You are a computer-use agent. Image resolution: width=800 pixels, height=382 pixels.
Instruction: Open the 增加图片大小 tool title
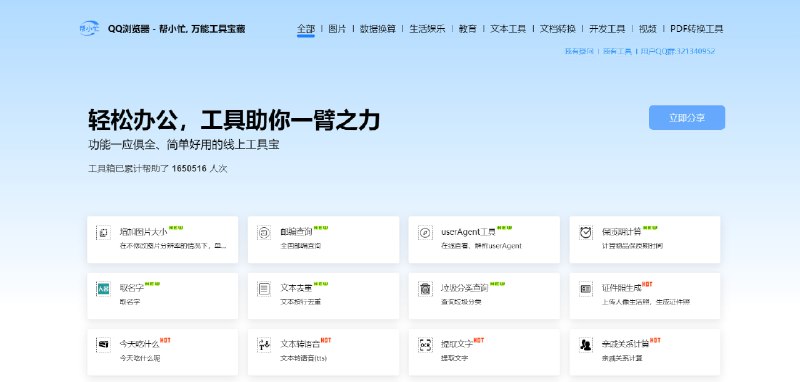(143, 232)
